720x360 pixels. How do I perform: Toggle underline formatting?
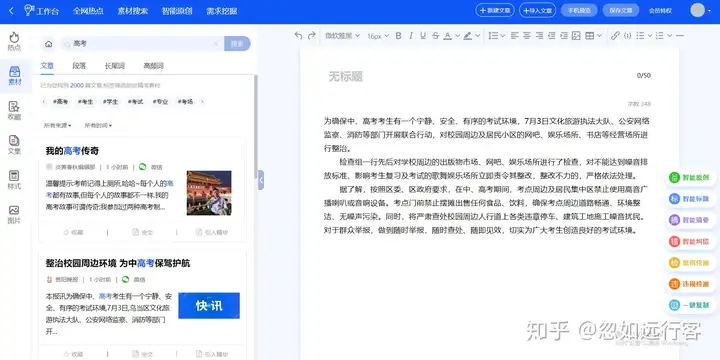(x=423, y=35)
